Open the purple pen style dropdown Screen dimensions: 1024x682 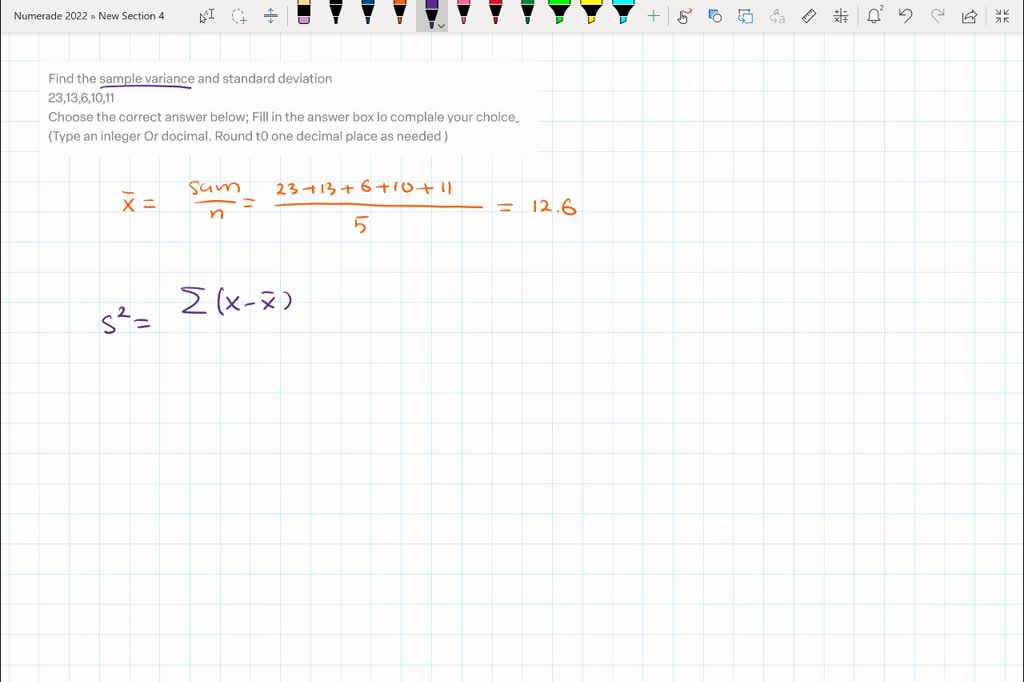[441, 23]
